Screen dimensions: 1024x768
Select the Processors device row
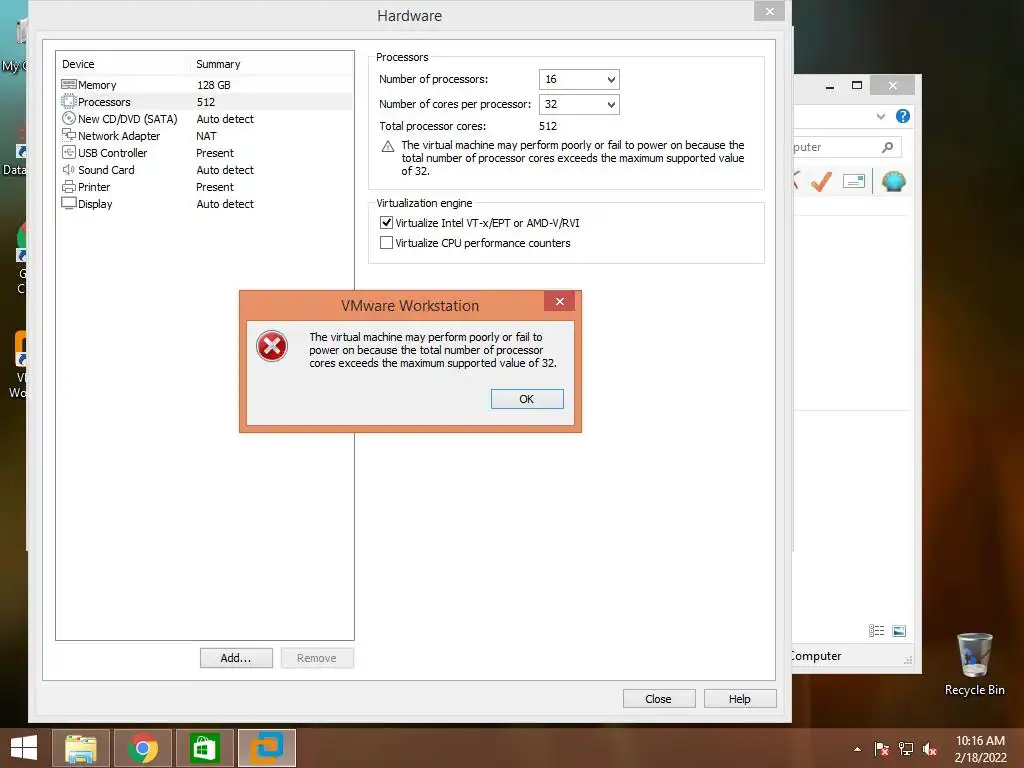206,102
